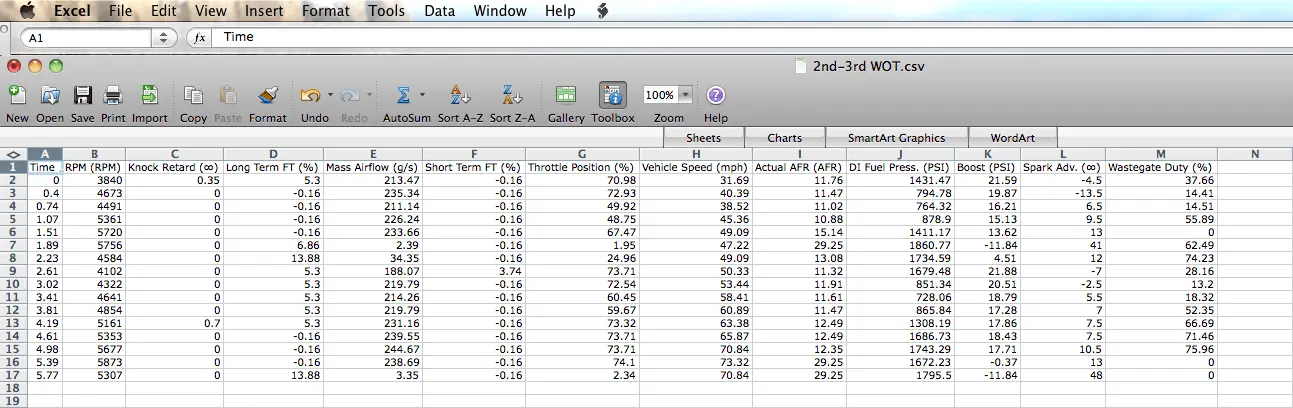Select the Format paintbrush icon
This screenshot has width=1293, height=408.
267,96
